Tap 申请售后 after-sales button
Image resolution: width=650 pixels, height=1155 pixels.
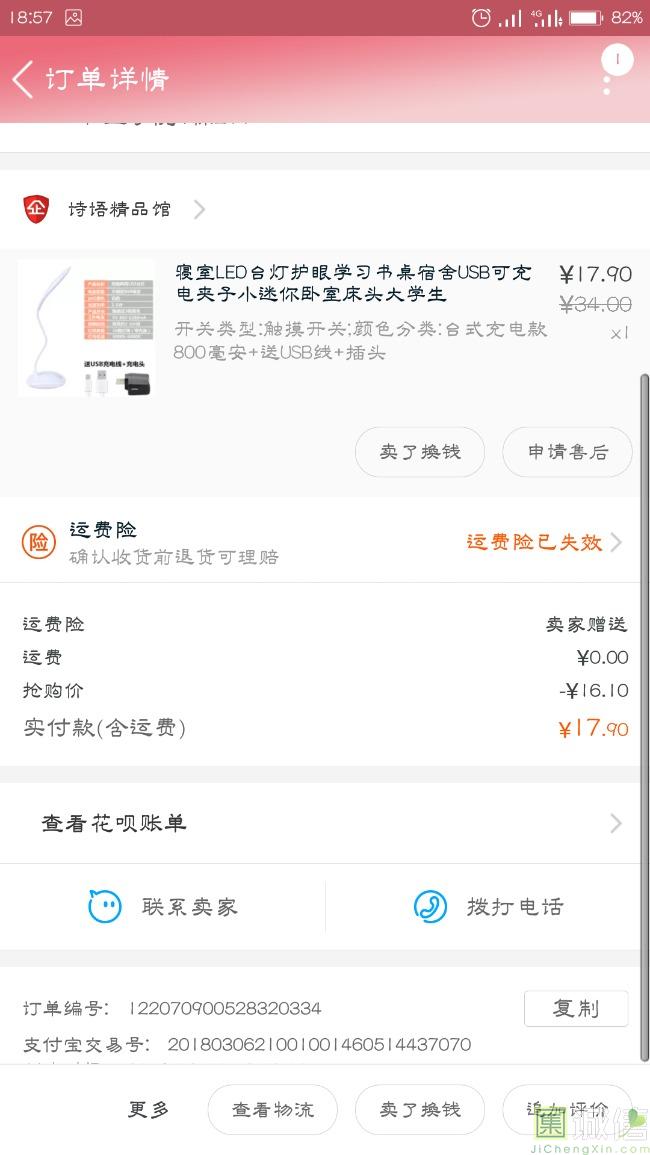(567, 452)
